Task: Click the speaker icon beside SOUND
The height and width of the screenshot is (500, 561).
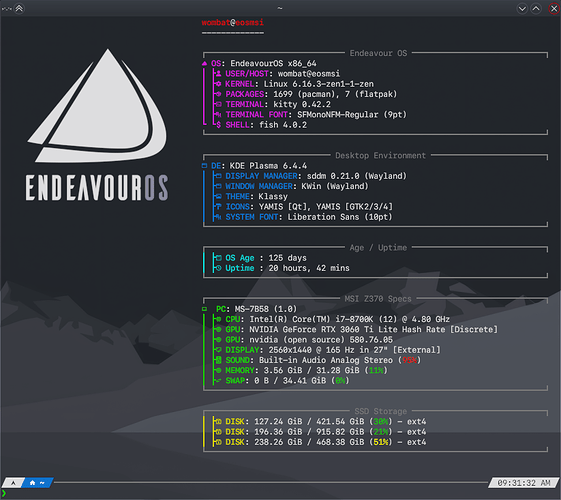Action: point(218,360)
